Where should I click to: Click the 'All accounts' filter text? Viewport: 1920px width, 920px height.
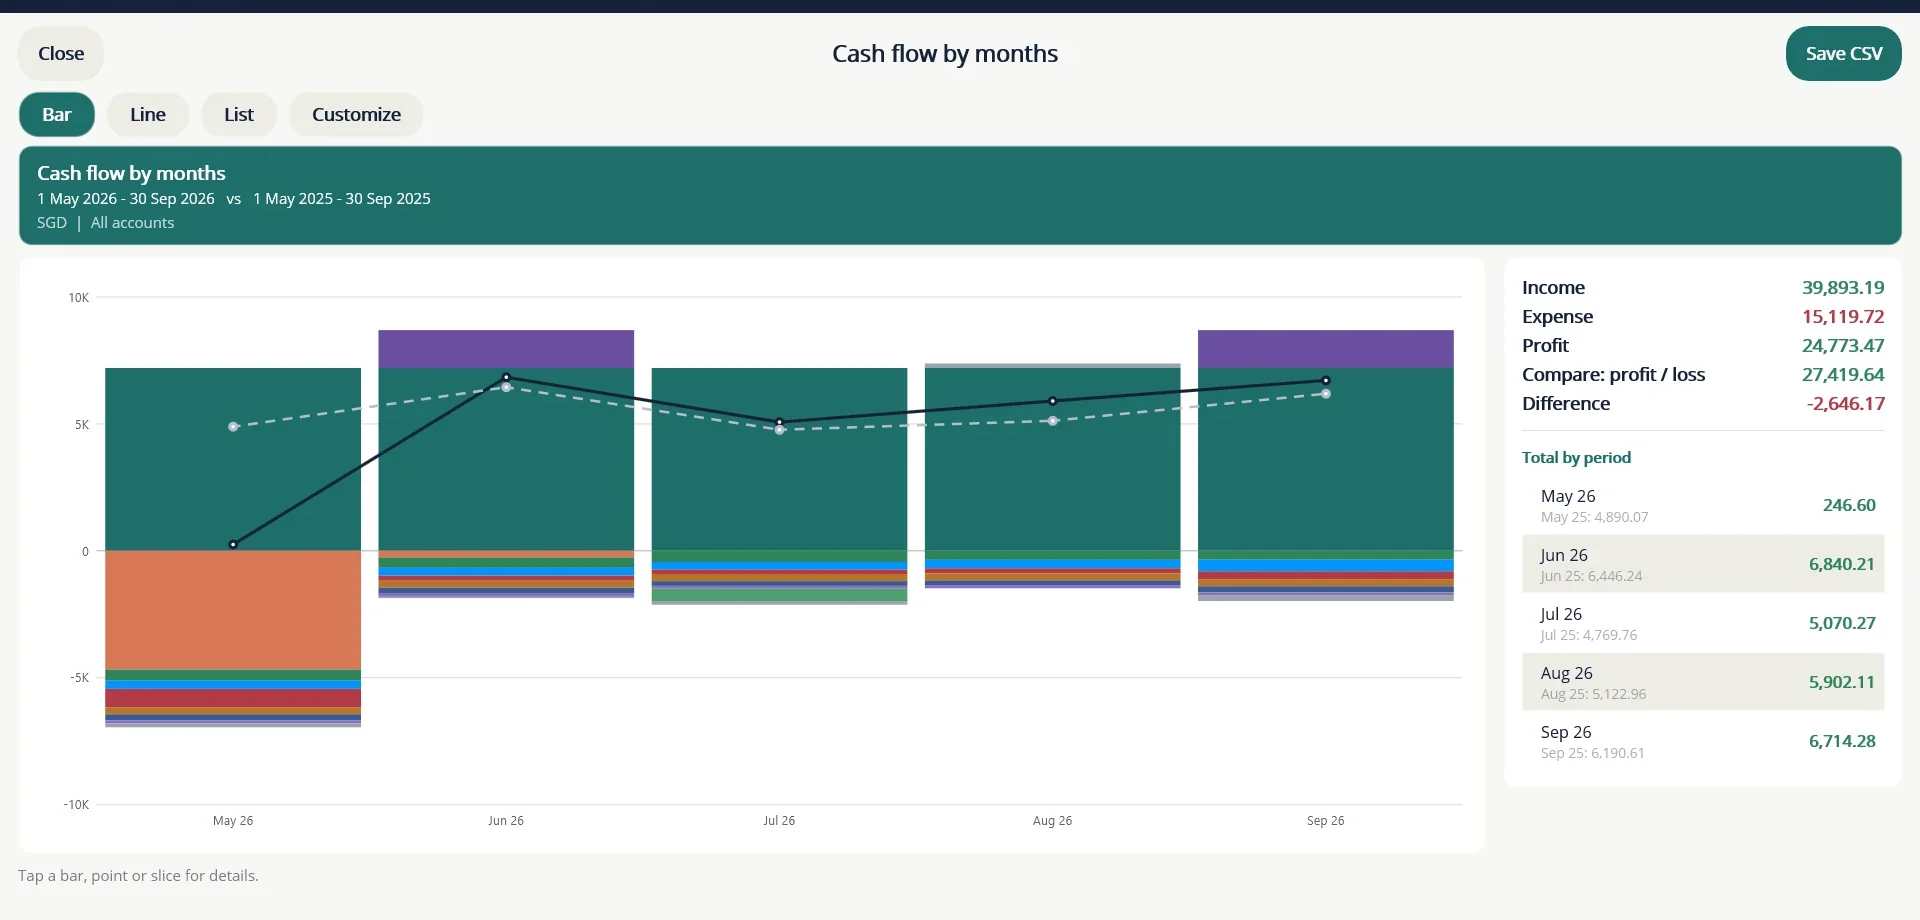[132, 223]
